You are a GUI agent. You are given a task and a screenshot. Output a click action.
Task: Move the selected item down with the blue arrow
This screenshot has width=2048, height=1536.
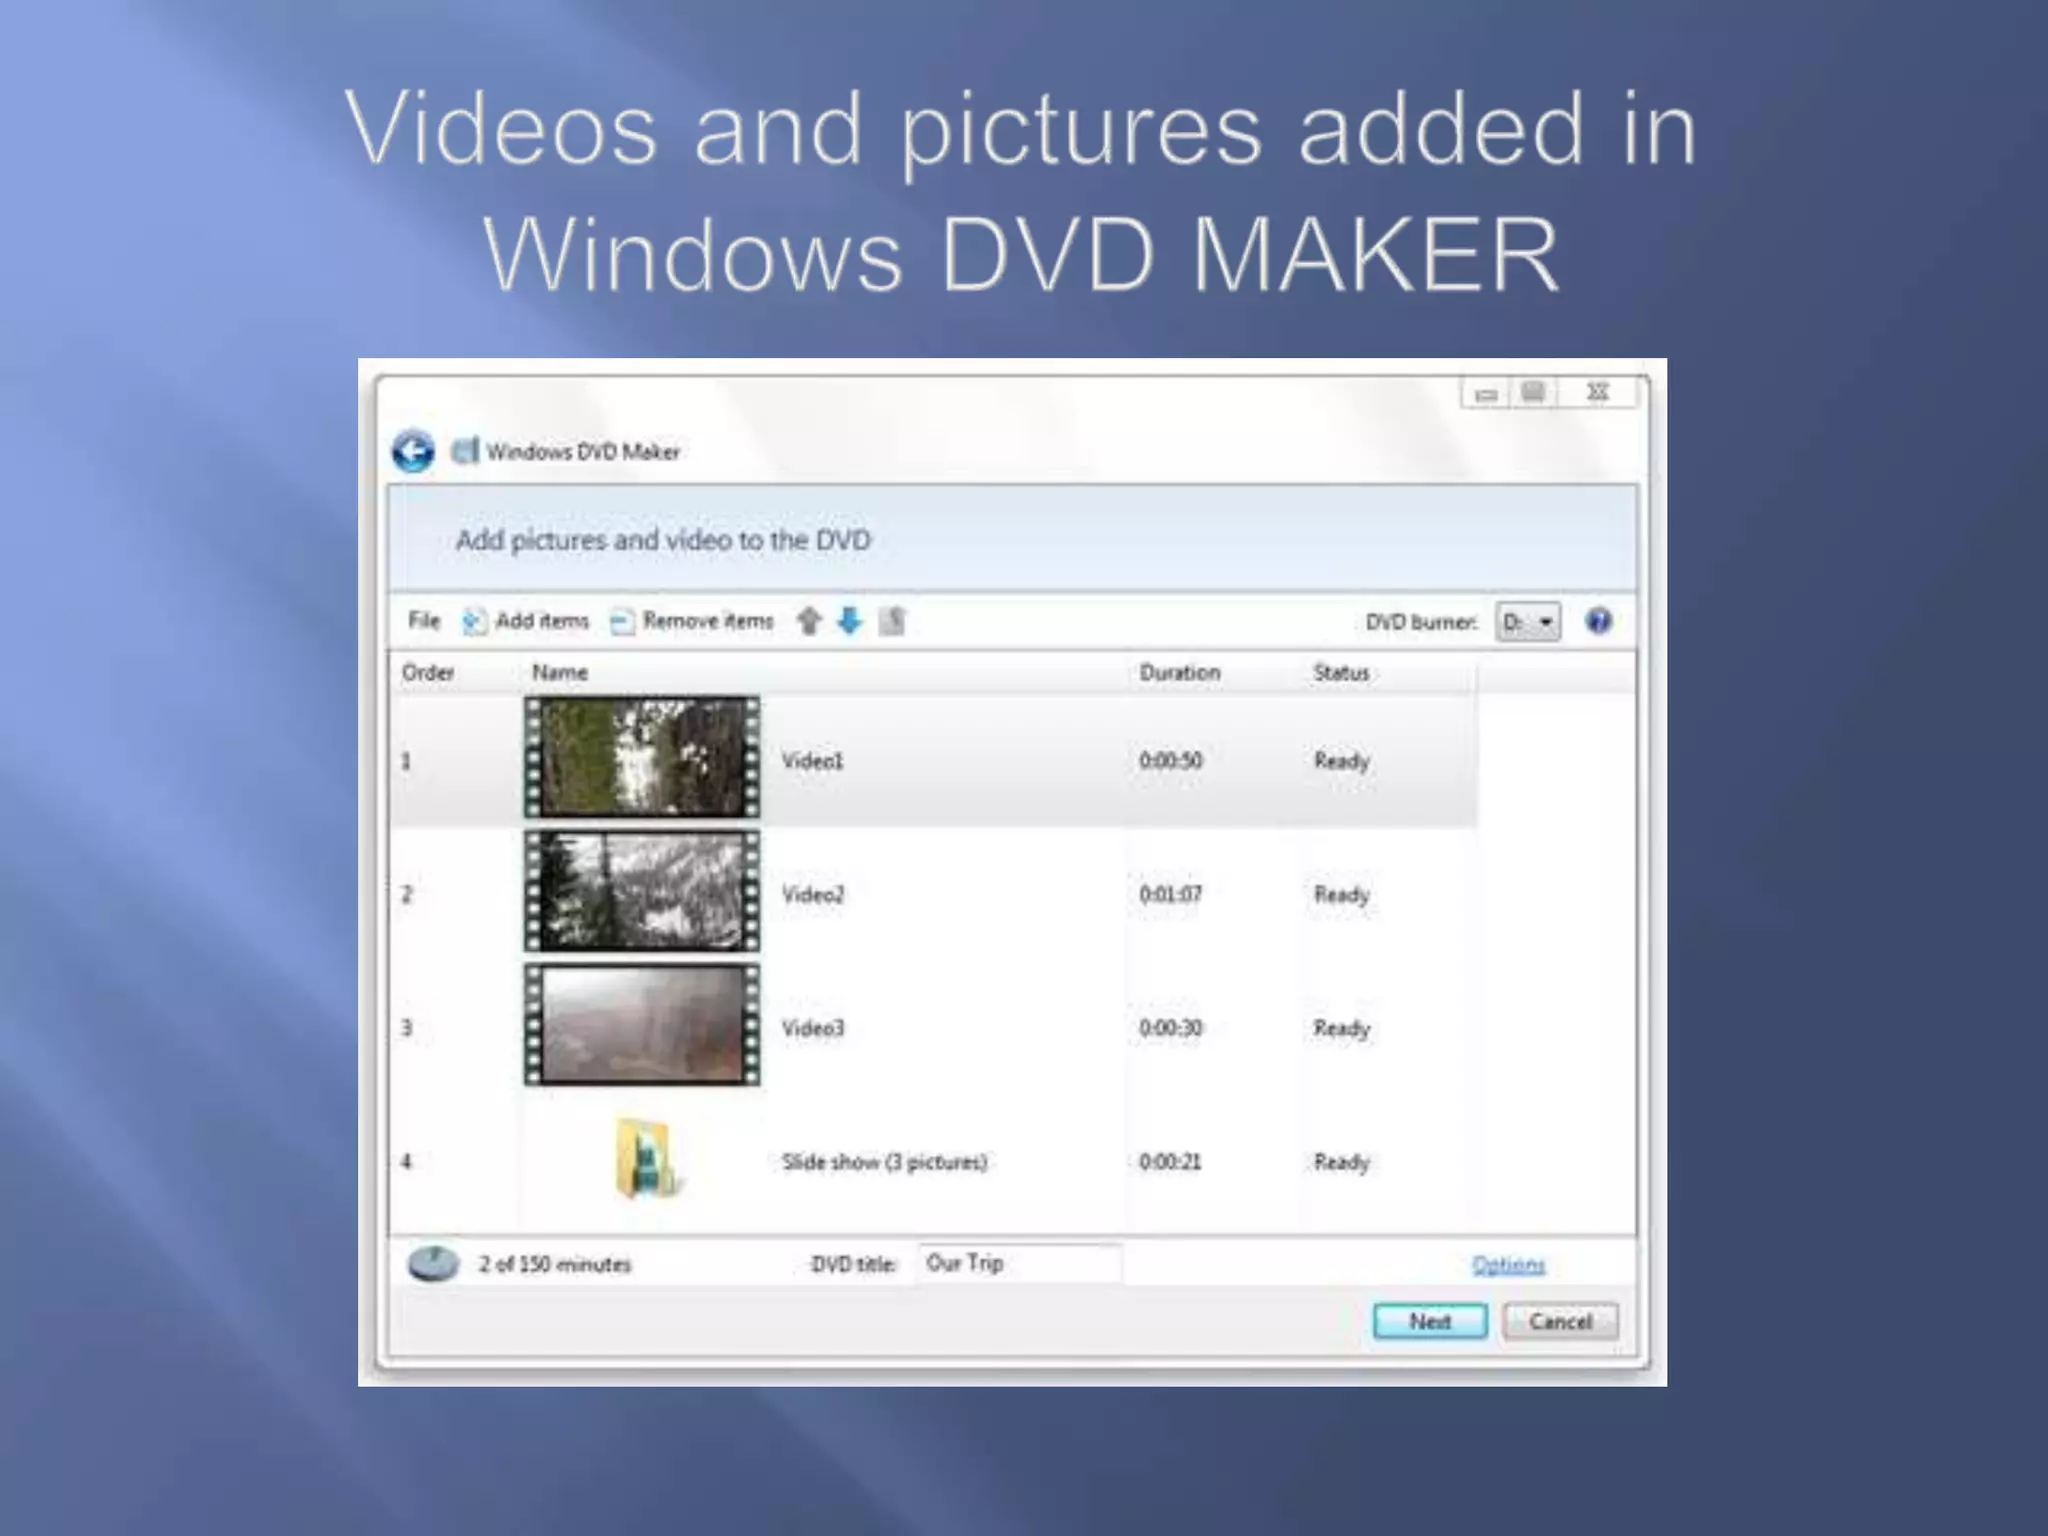[x=850, y=621]
